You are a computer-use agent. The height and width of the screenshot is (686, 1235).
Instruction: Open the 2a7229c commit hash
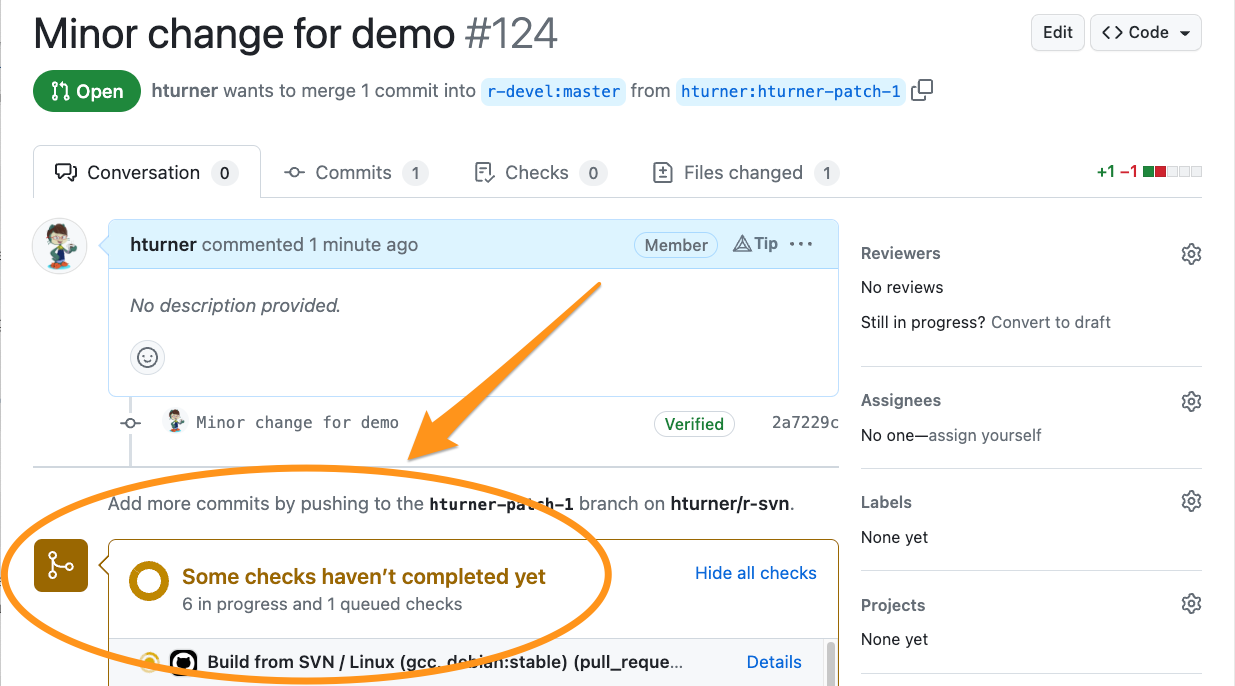point(804,422)
